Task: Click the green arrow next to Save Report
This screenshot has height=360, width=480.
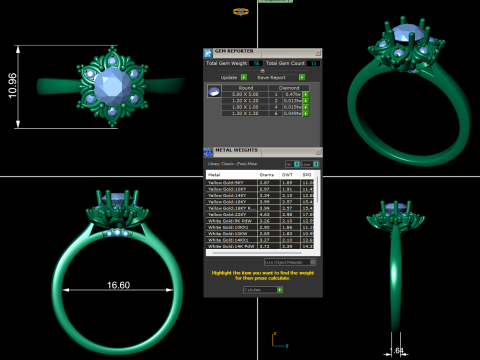Action: pos(302,77)
